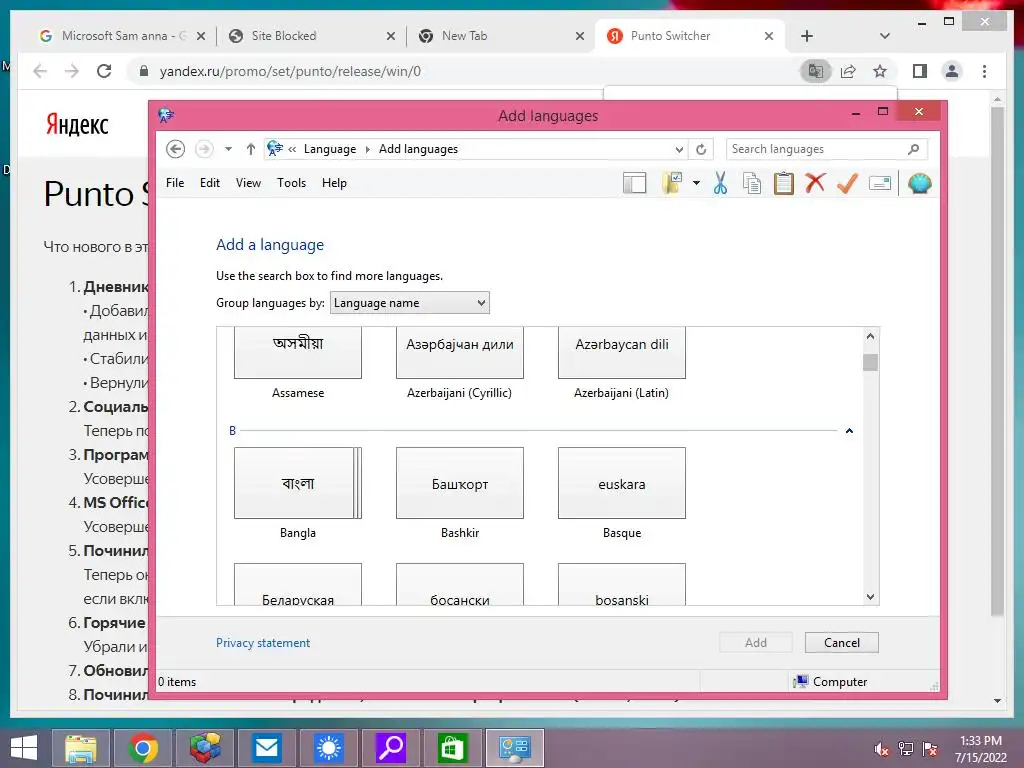Collapse the B language group
Image resolution: width=1024 pixels, height=768 pixels.
point(849,430)
